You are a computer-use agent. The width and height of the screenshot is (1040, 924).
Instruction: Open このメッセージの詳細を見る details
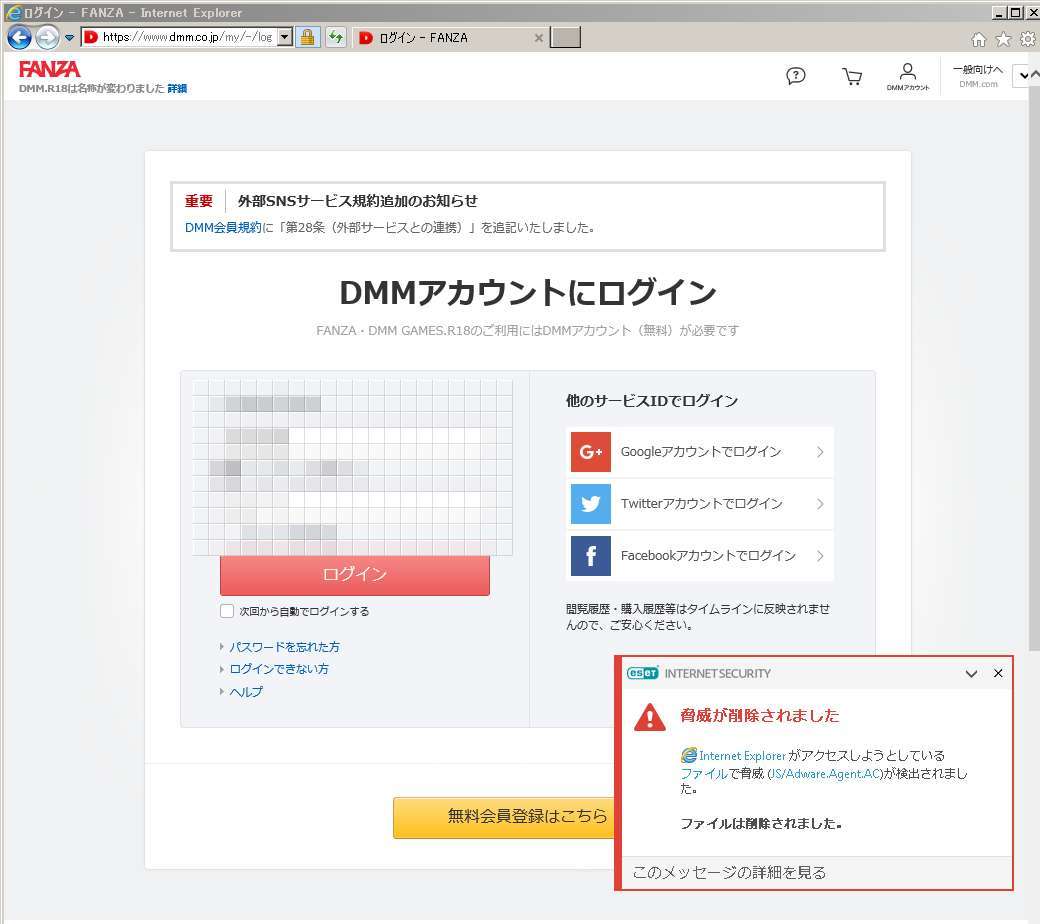(730, 873)
